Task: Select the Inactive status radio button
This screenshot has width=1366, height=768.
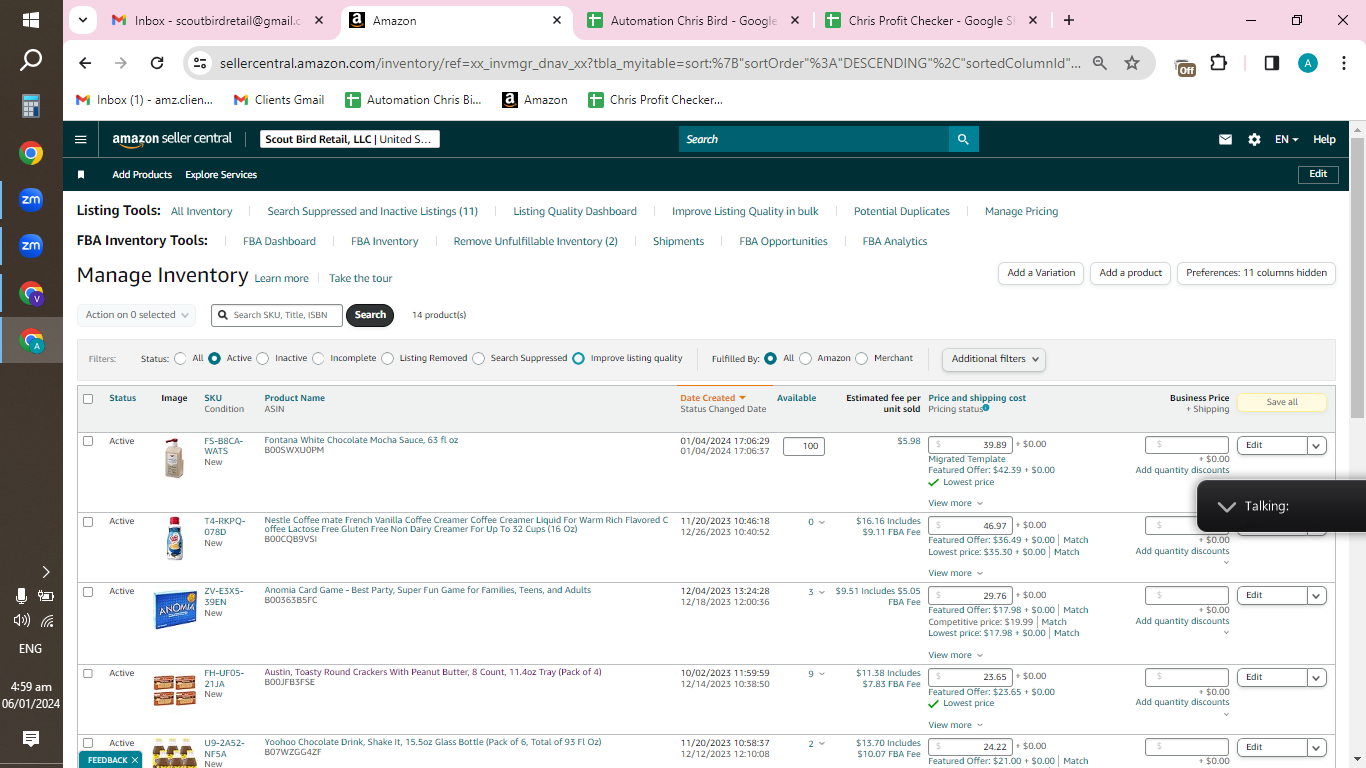Action: point(262,358)
